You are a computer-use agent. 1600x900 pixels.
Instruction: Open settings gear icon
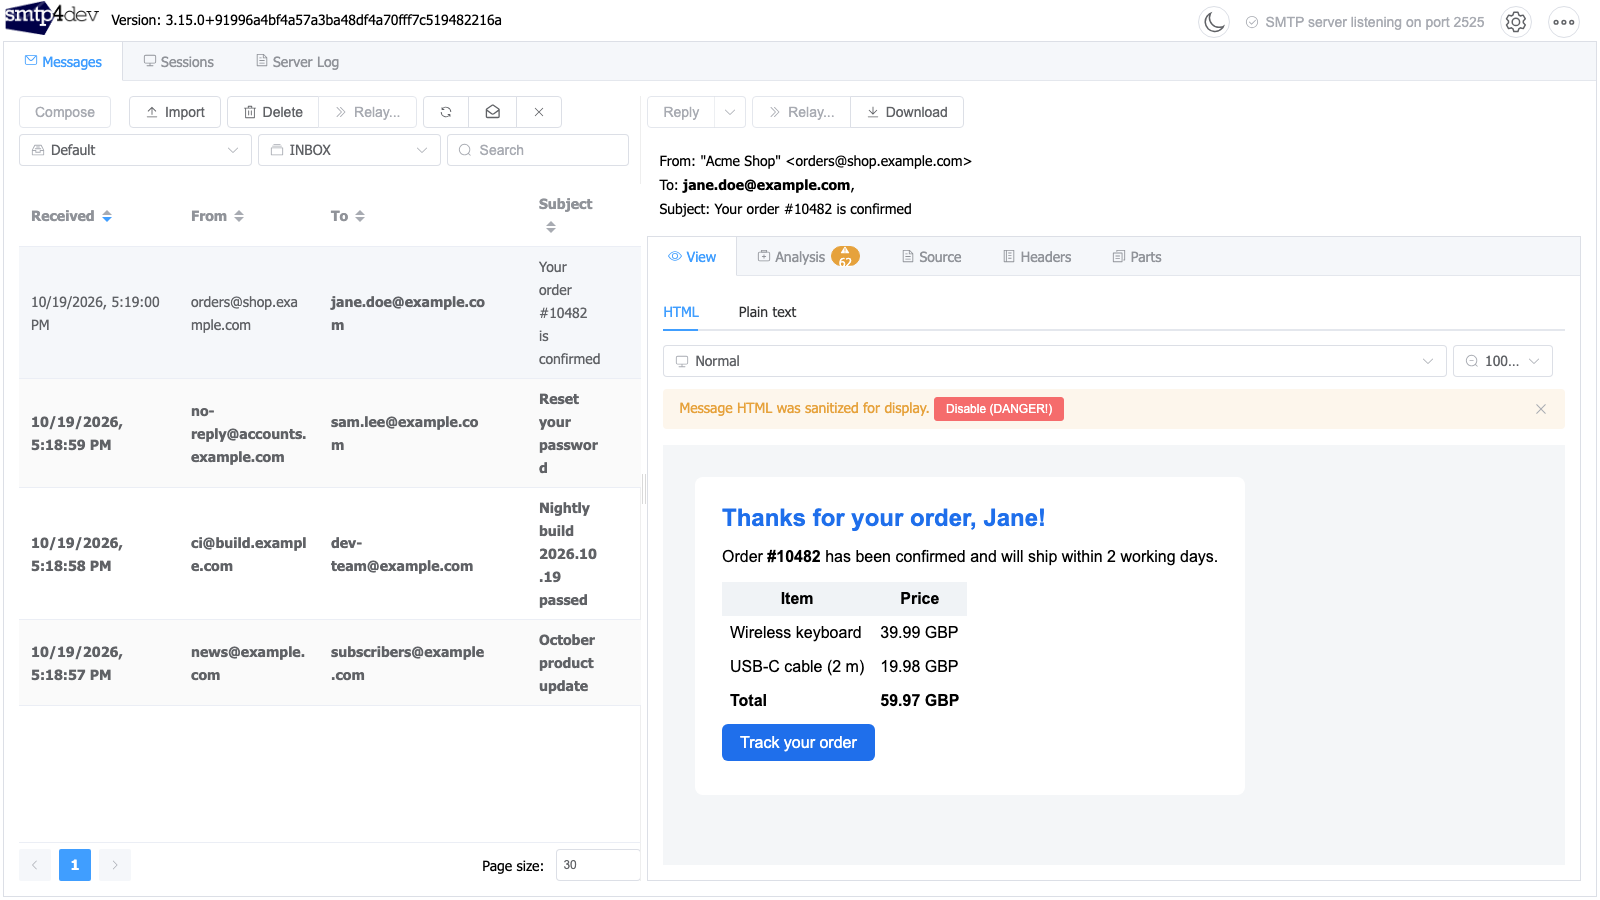(x=1516, y=22)
